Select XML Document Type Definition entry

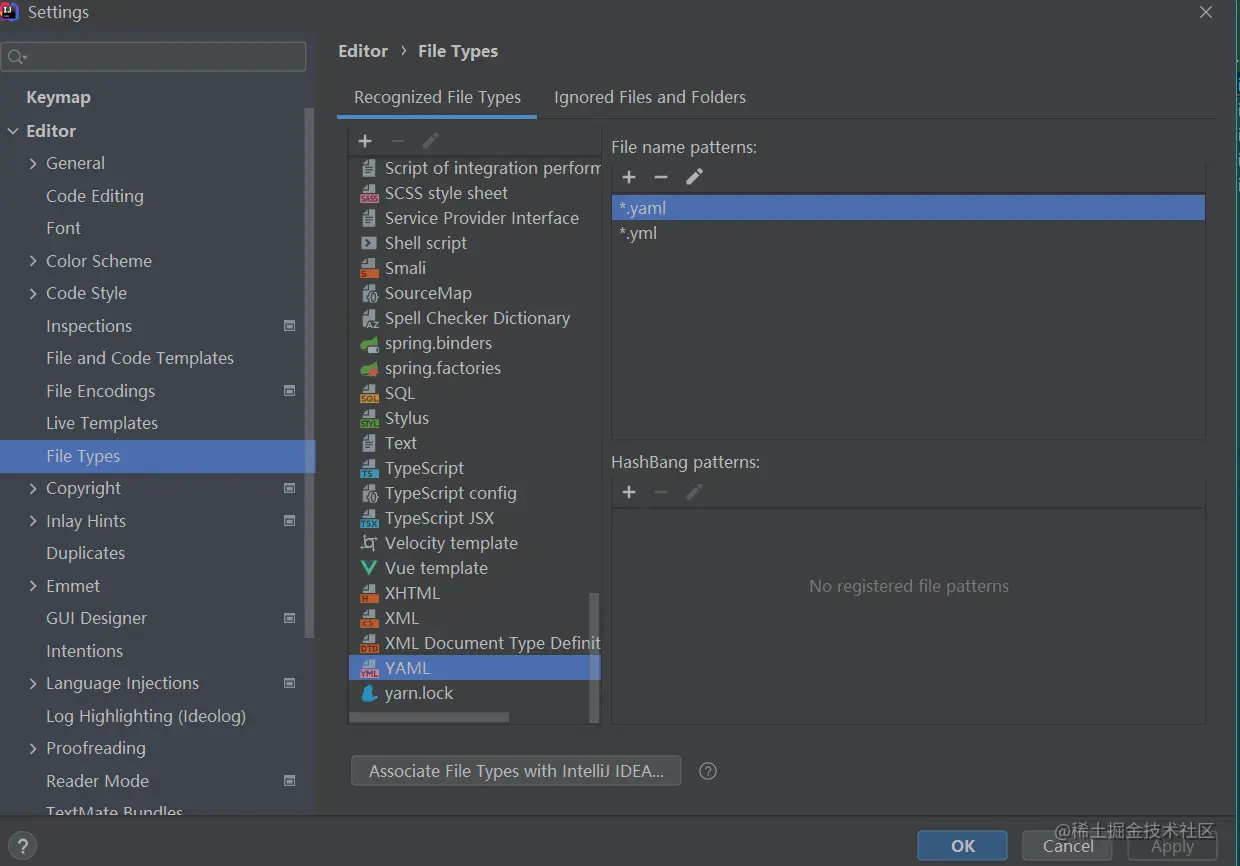click(474, 643)
